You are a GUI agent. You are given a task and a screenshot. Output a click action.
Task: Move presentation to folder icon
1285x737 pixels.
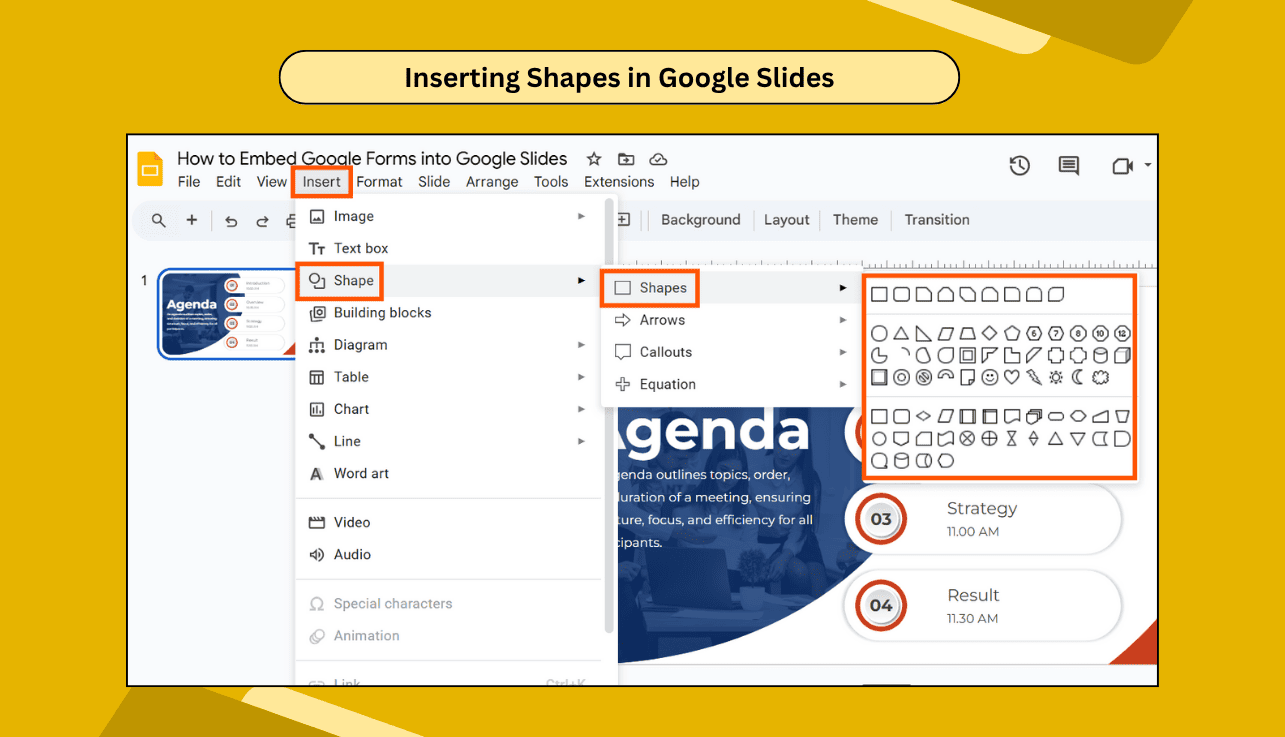click(x=625, y=158)
